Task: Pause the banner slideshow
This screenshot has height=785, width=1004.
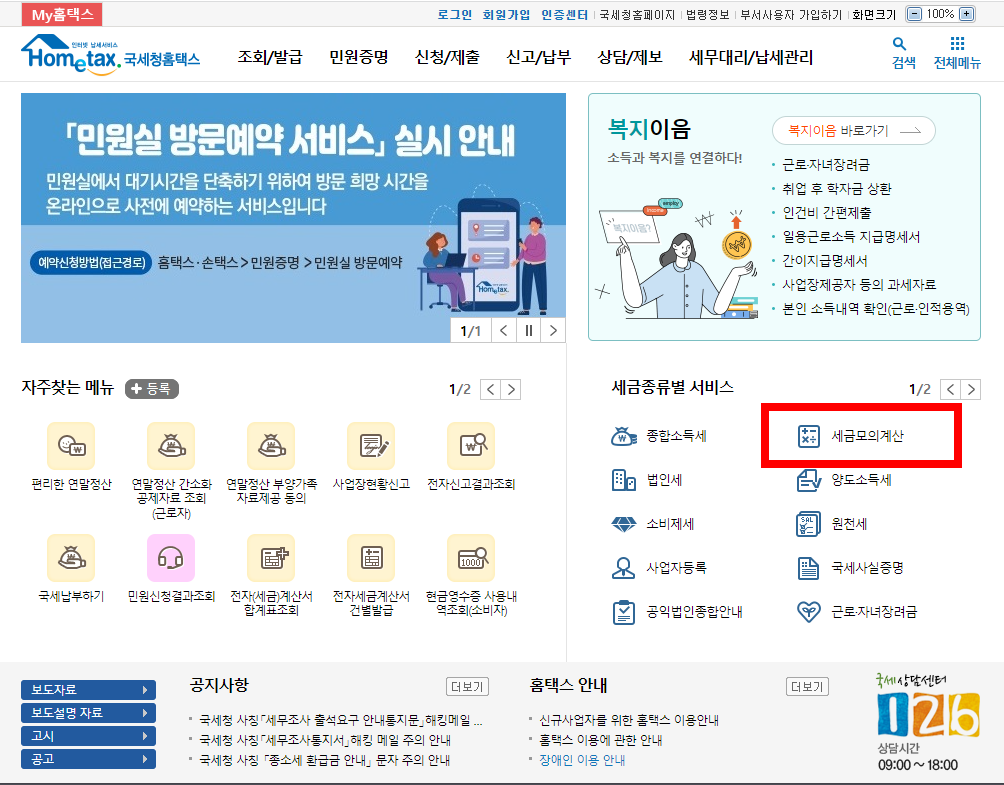Action: pos(528,330)
